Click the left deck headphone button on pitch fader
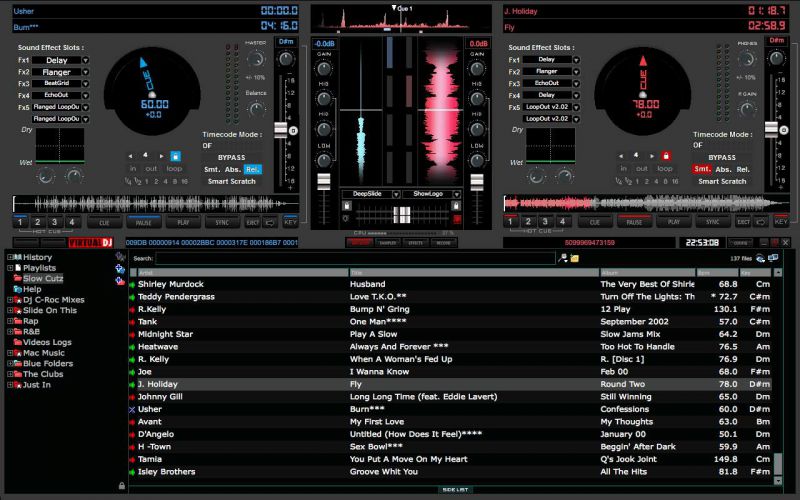Viewport: 800px width, 500px height. (293, 131)
